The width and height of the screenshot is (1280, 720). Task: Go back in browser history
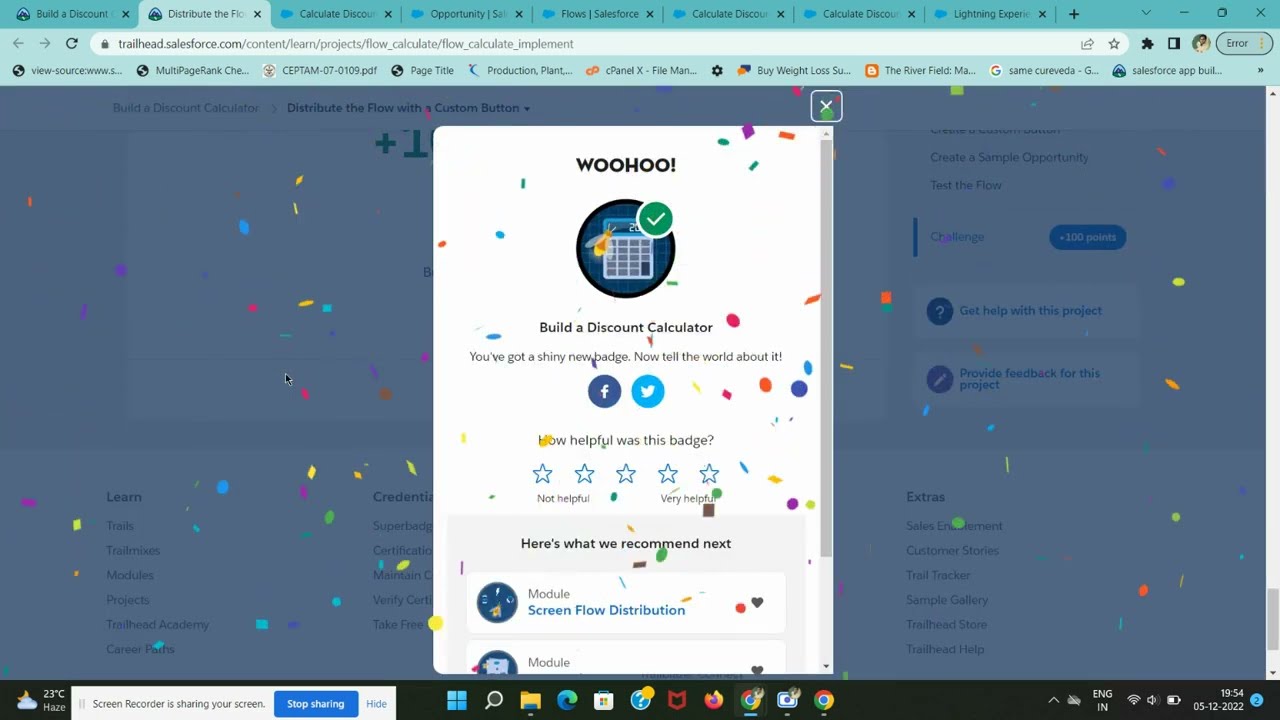coord(18,43)
